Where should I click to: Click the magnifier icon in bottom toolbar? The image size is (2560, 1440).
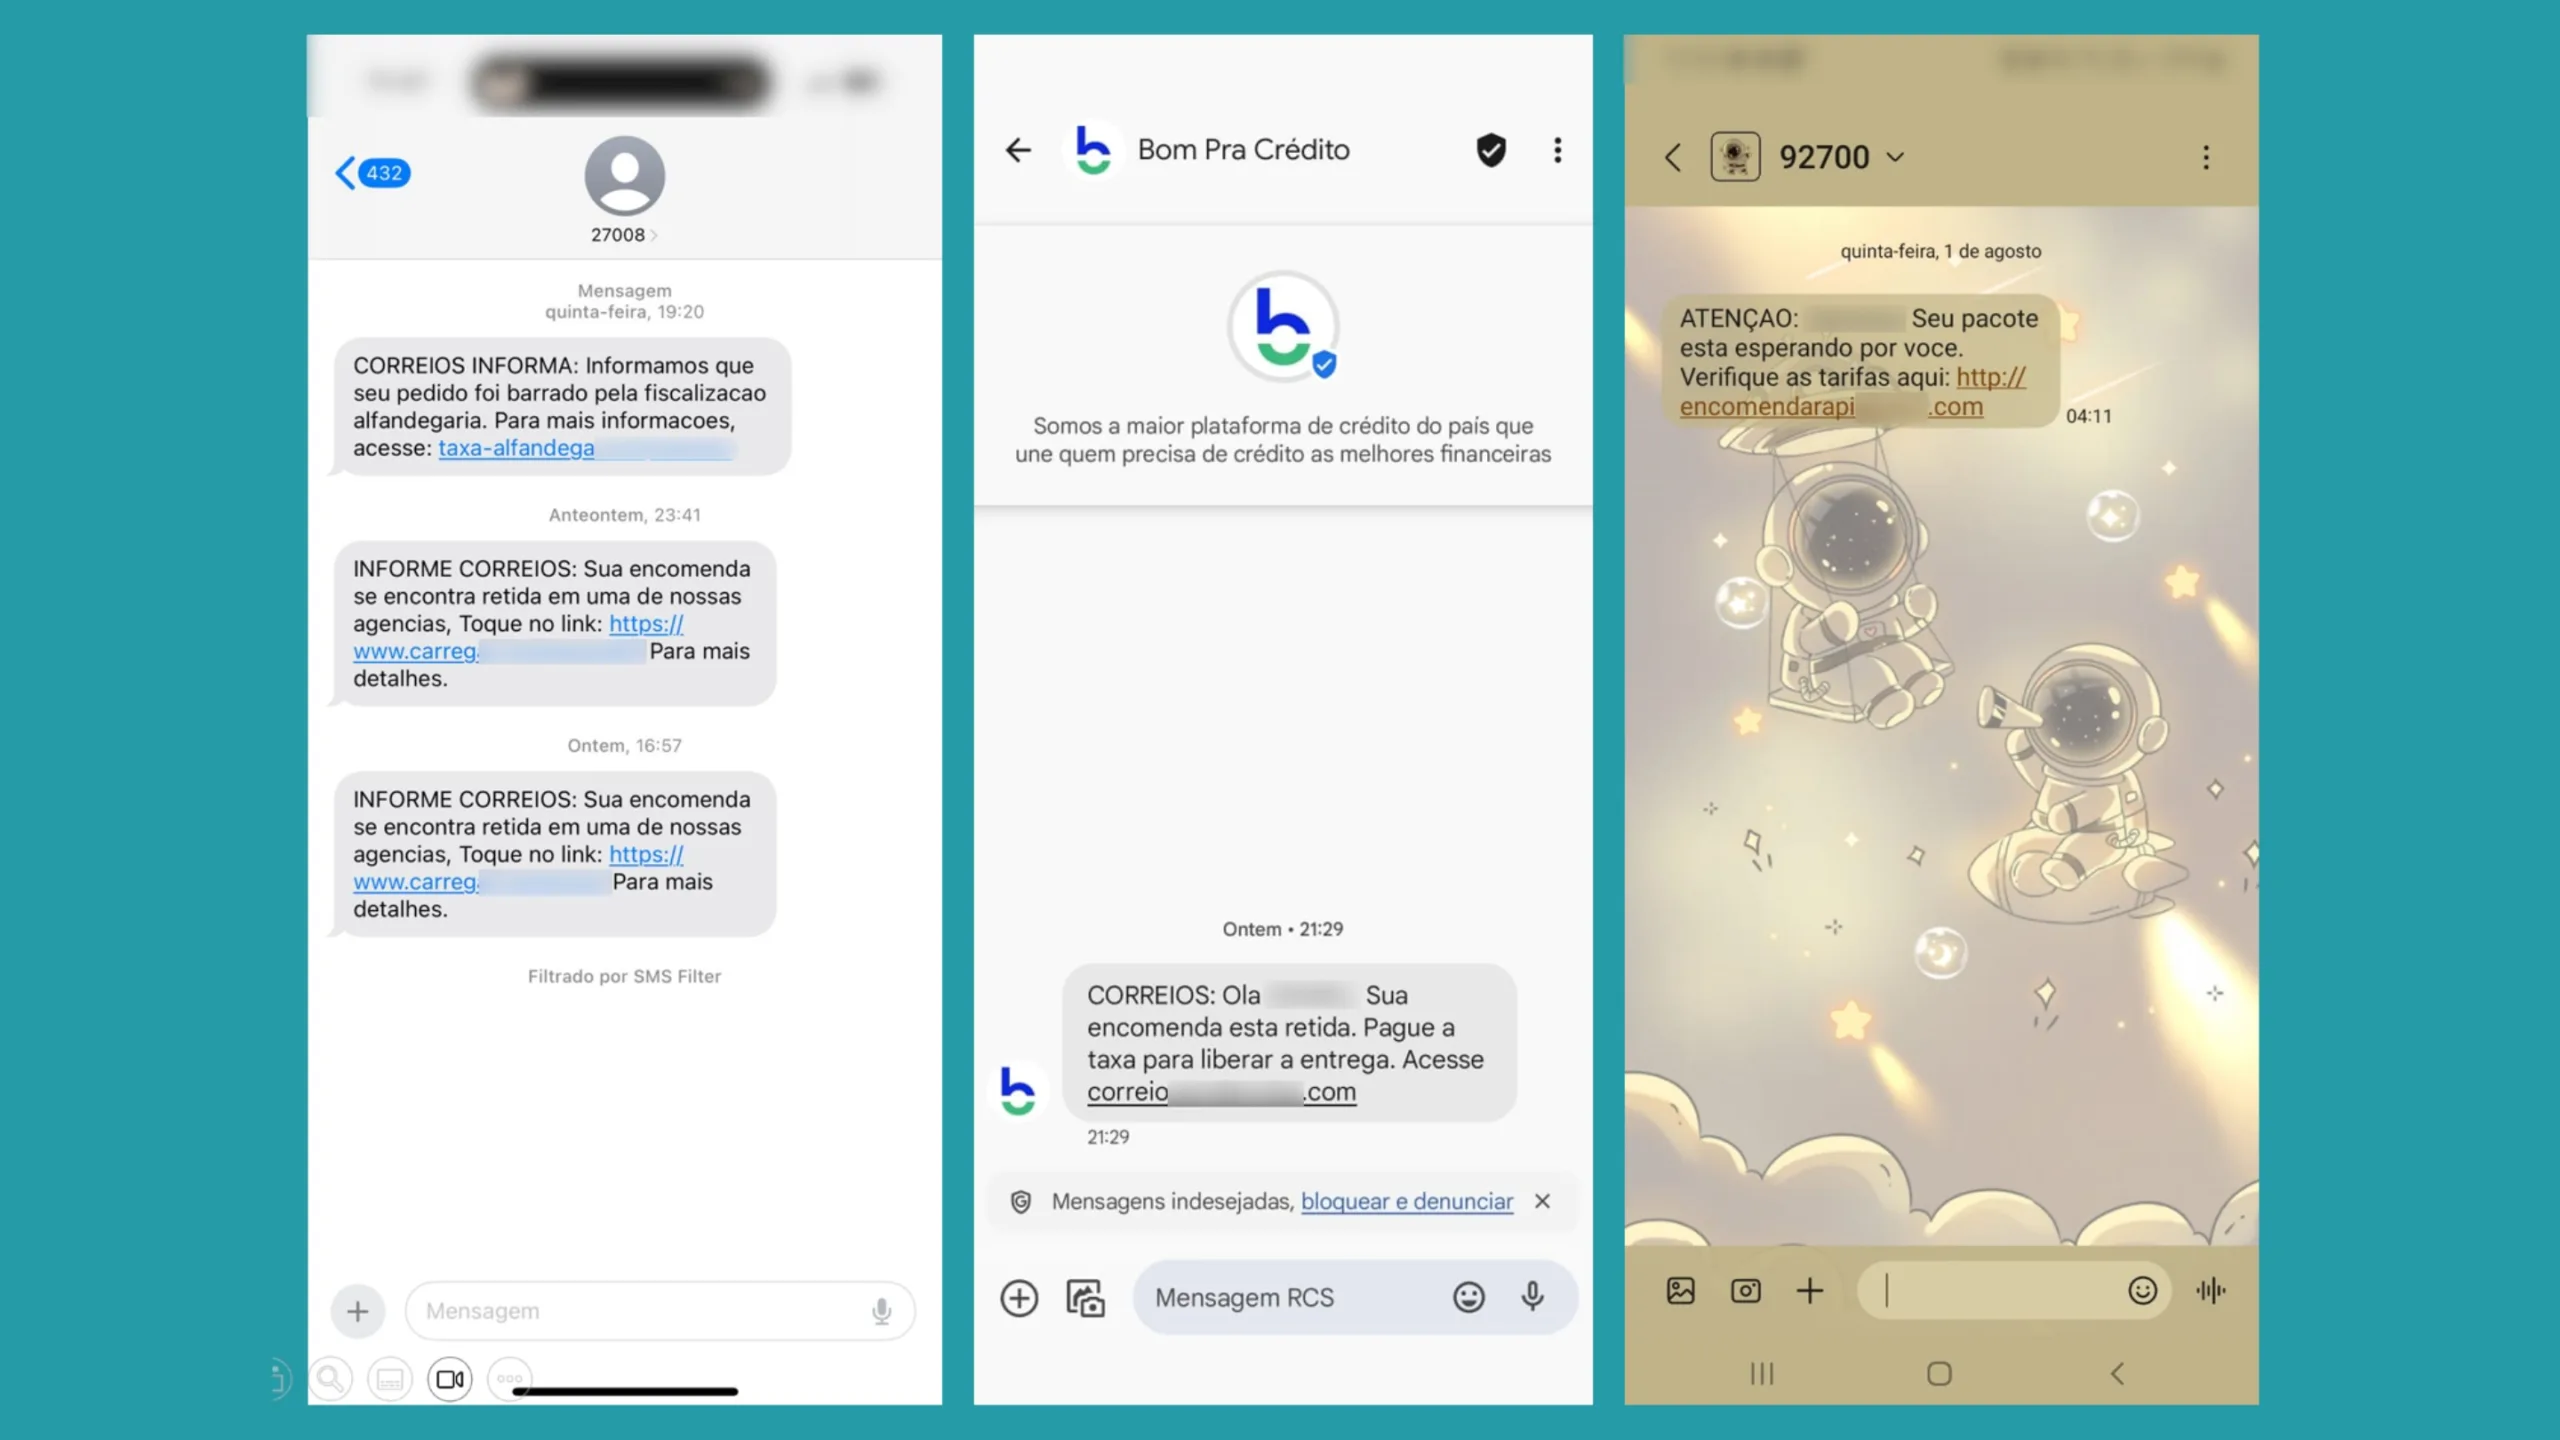[330, 1380]
